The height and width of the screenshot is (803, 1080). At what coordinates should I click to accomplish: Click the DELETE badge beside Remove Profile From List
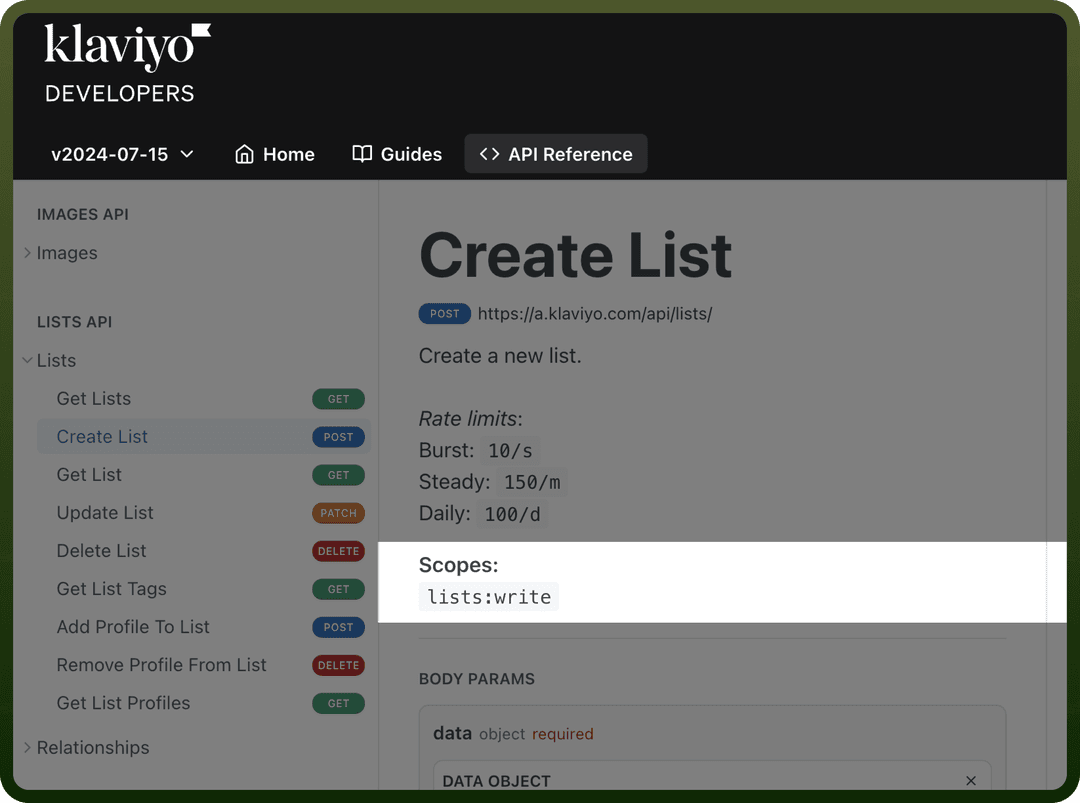tap(338, 665)
